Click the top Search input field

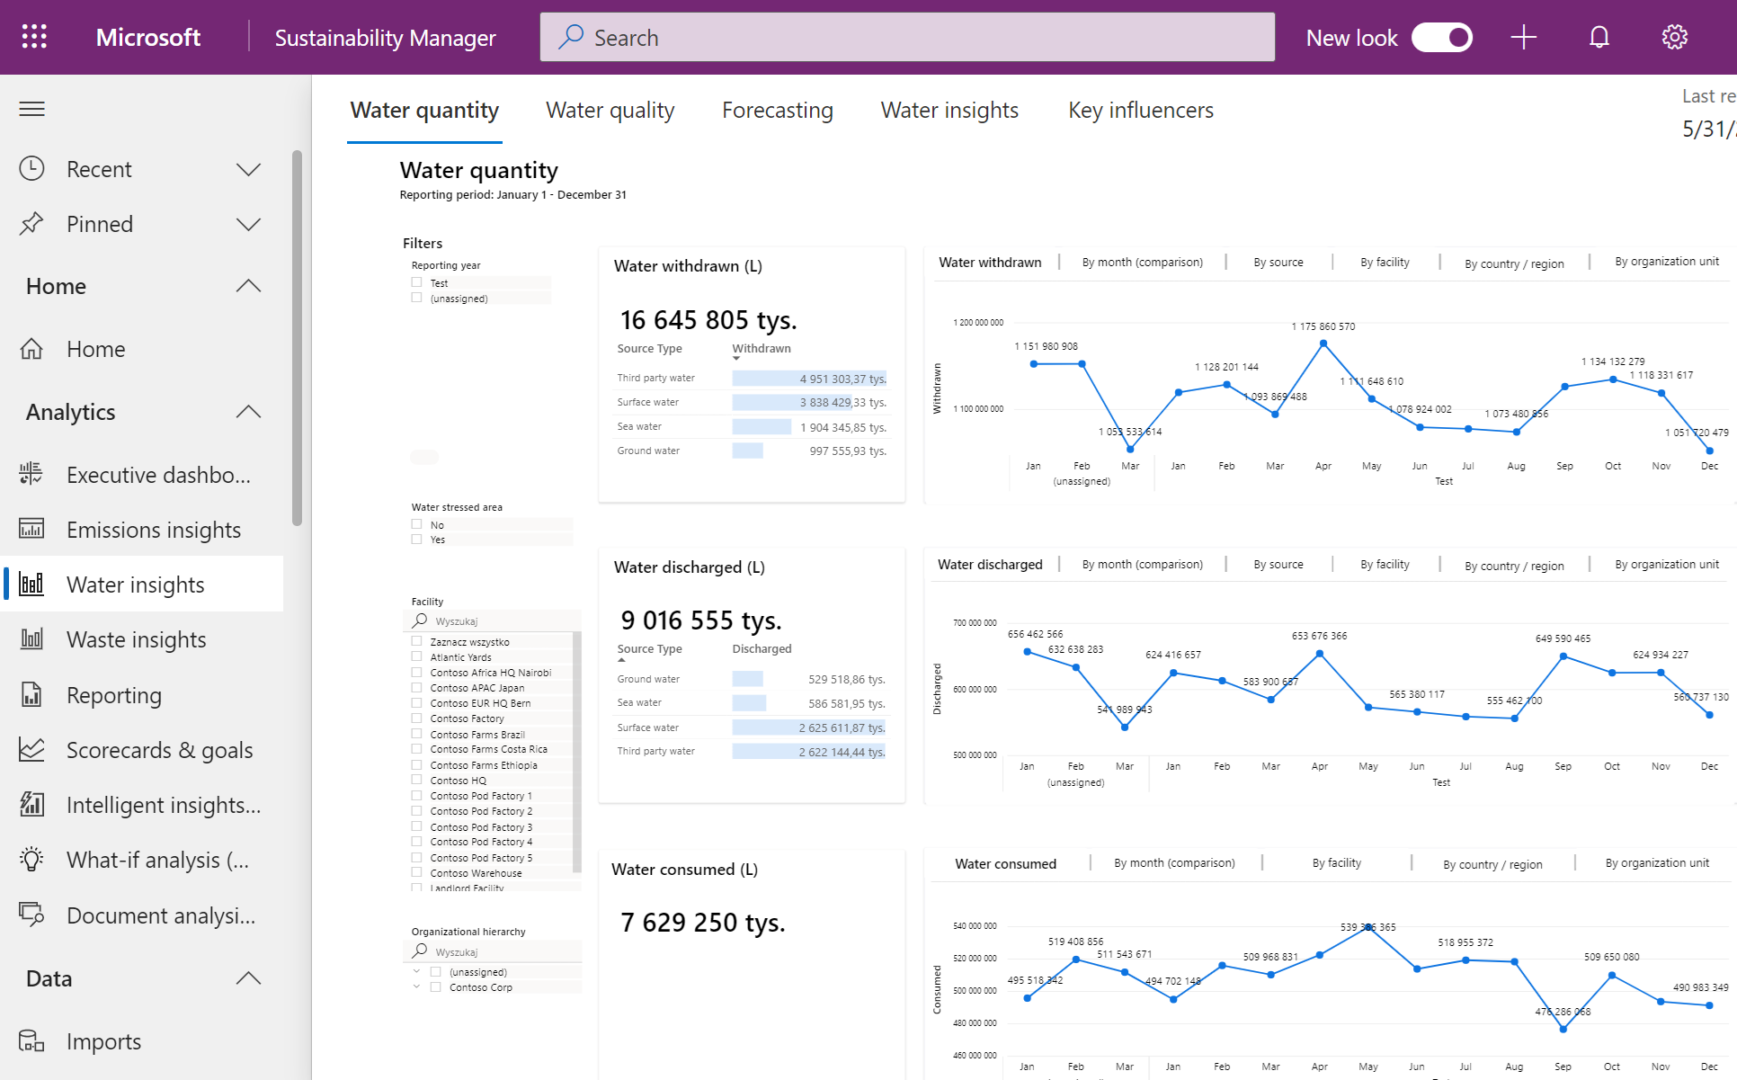pos(907,37)
